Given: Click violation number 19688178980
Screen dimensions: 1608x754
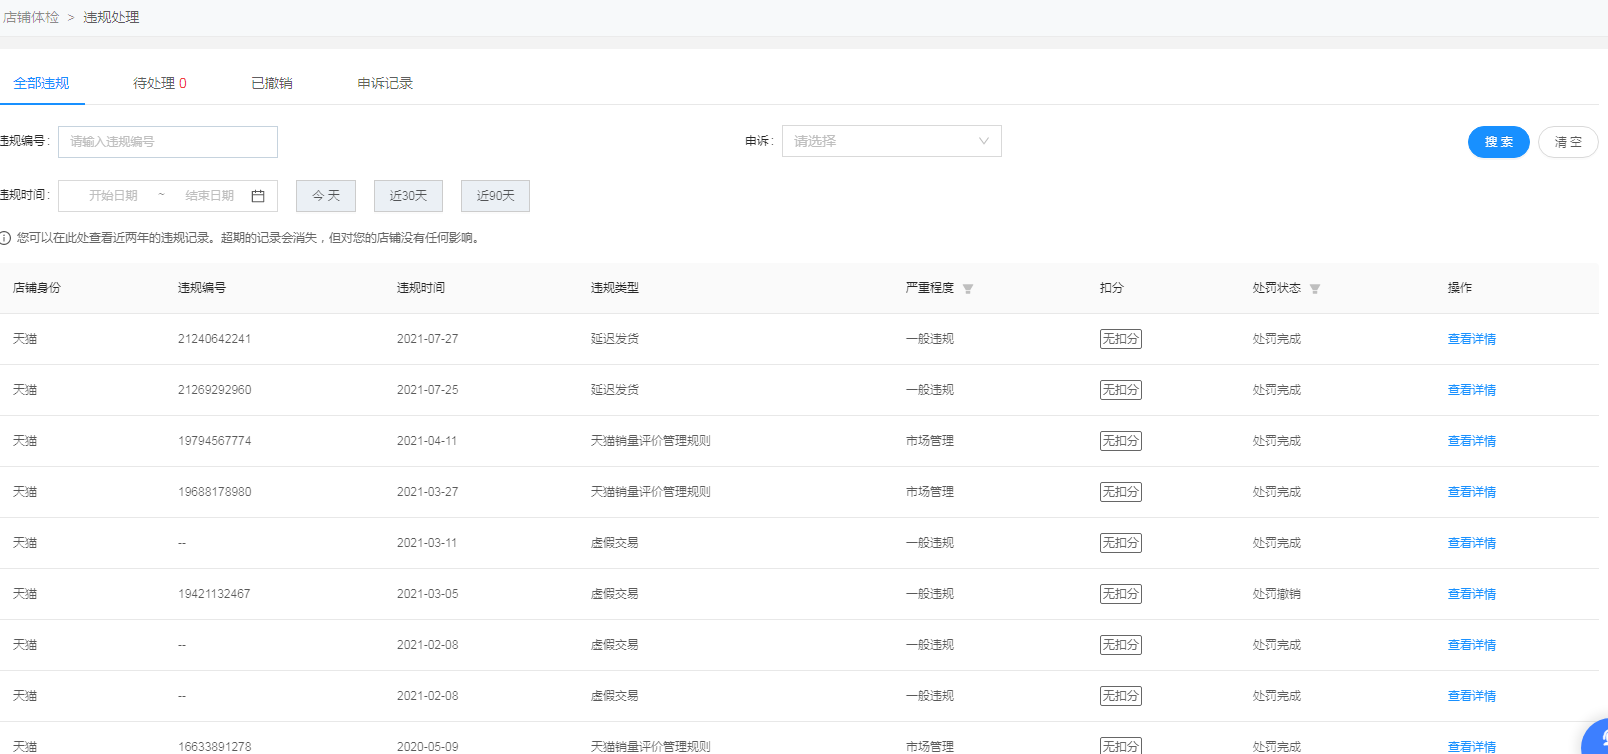Looking at the screenshot, I should [214, 492].
